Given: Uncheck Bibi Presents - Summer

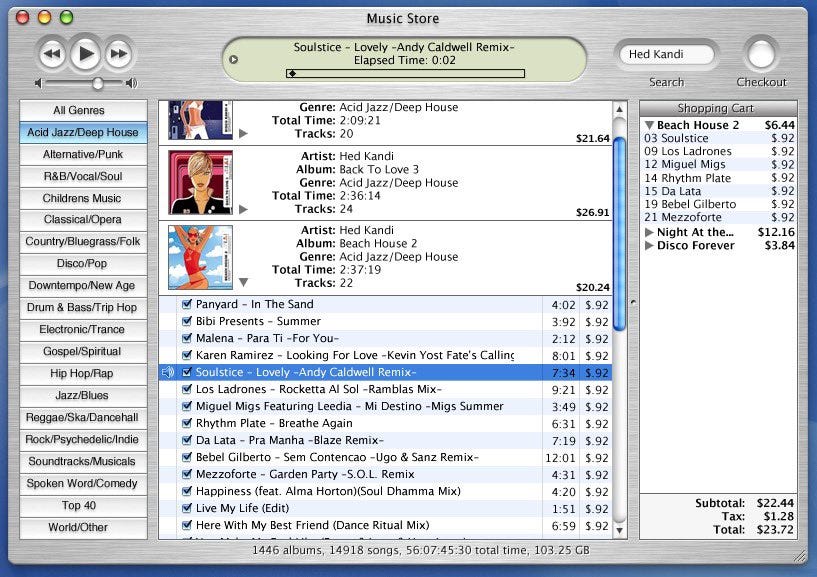Looking at the screenshot, I should (x=187, y=321).
